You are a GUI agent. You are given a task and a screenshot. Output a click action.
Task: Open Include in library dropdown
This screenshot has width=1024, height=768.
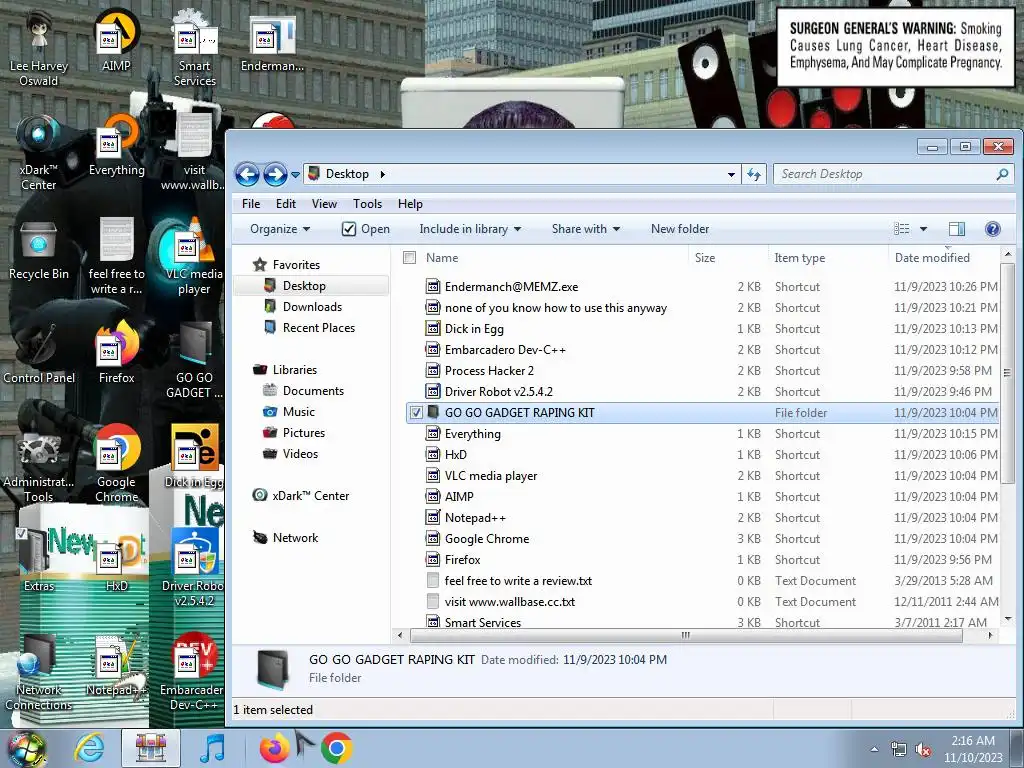(x=470, y=229)
